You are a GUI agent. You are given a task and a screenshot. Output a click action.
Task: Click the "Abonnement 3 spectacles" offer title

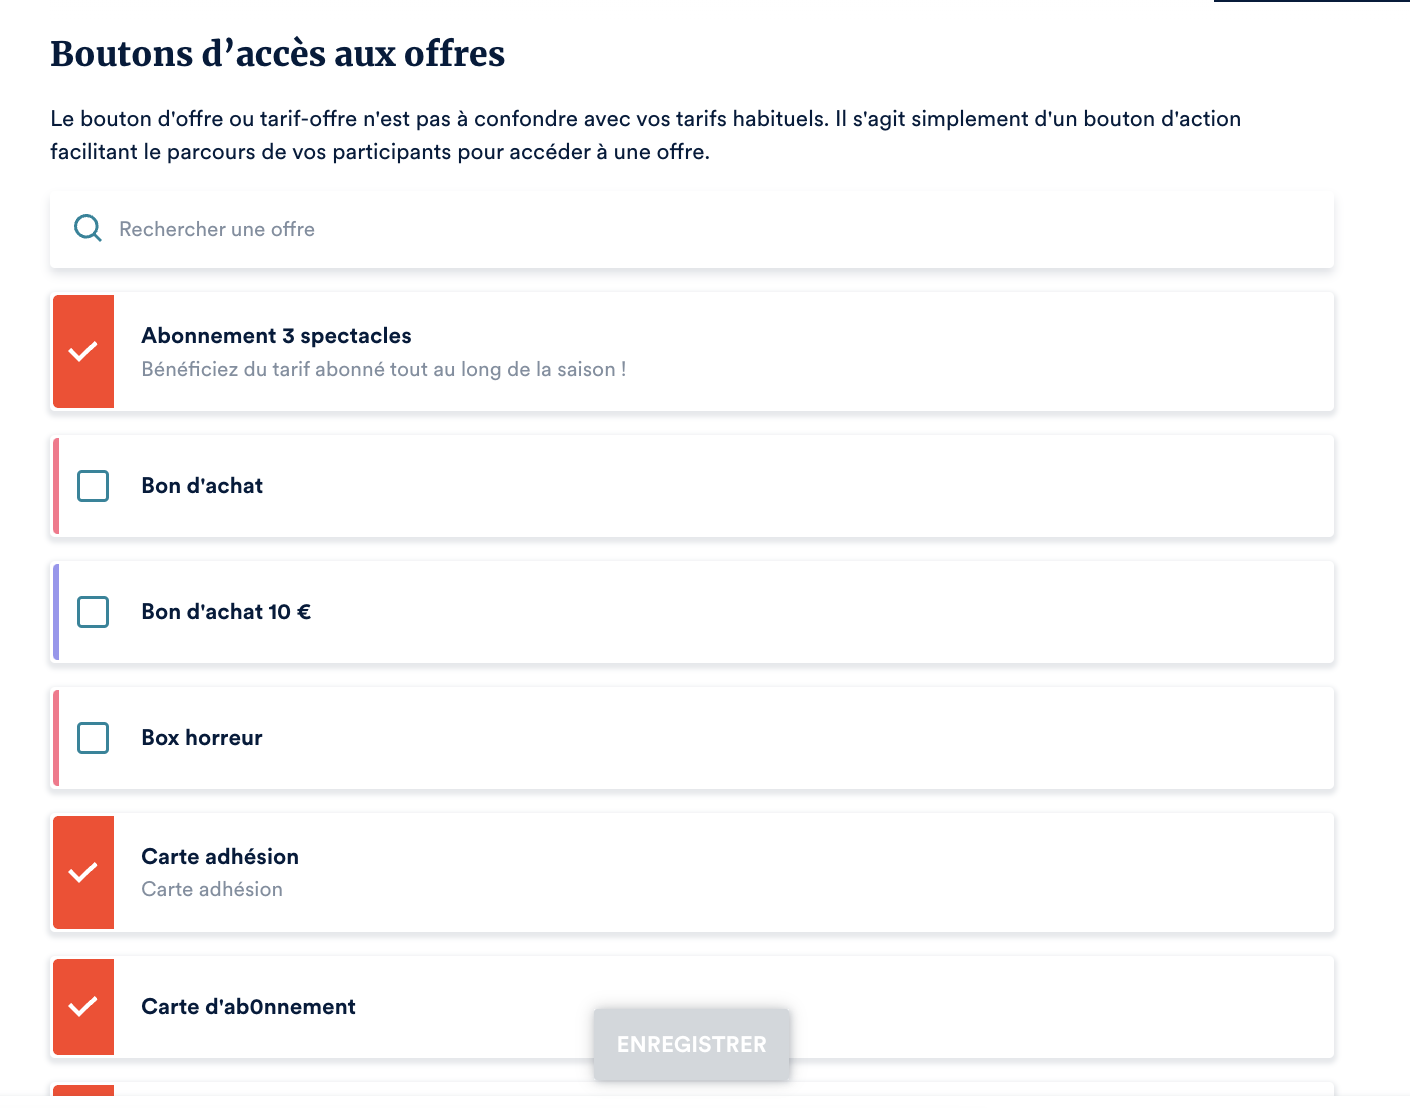[x=276, y=336]
